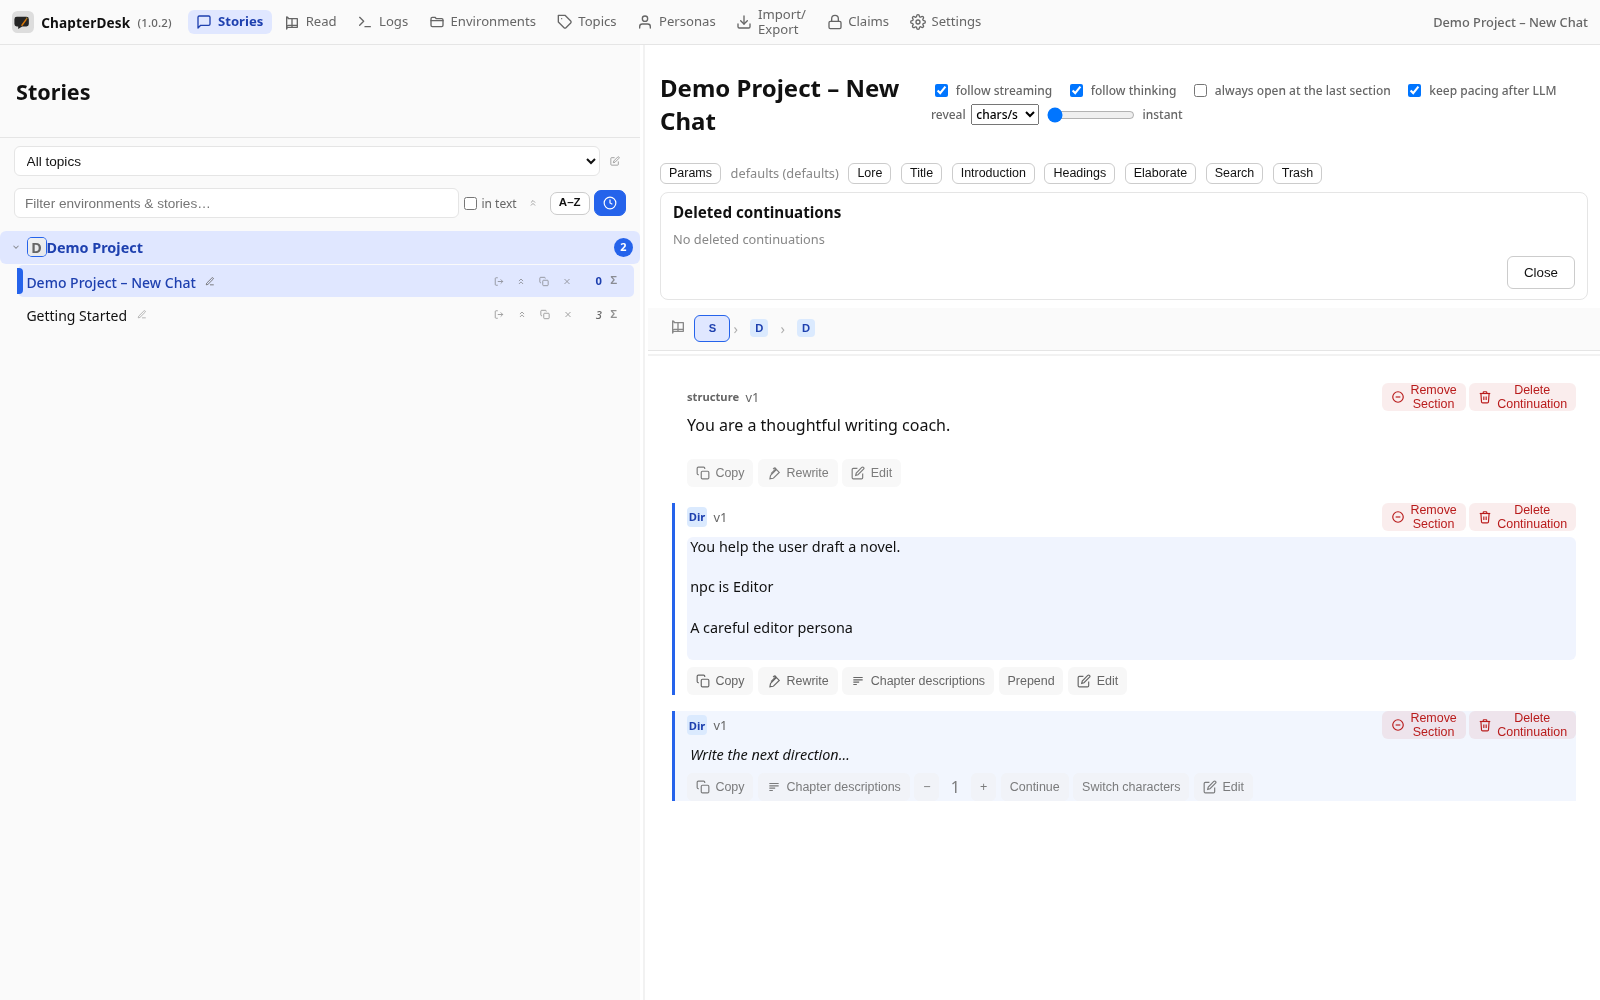Adjust the reveal speed slider
The image size is (1600, 1000).
[x=1091, y=115]
